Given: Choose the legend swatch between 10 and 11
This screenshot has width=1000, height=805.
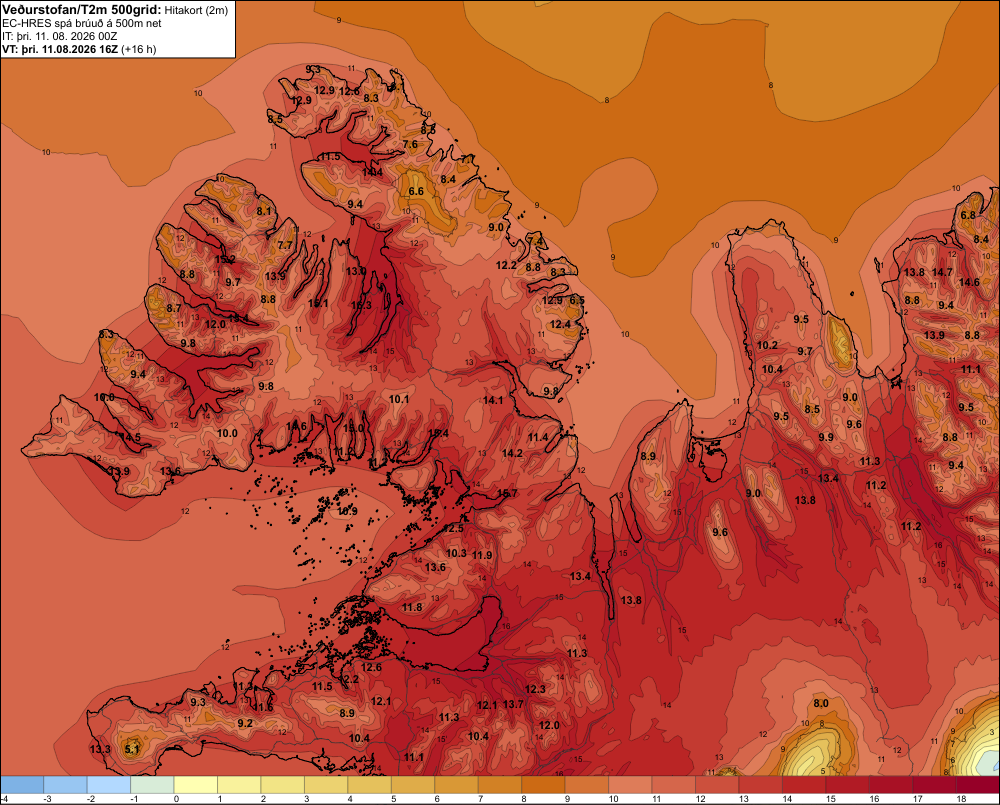Looking at the screenshot, I should (630, 785).
